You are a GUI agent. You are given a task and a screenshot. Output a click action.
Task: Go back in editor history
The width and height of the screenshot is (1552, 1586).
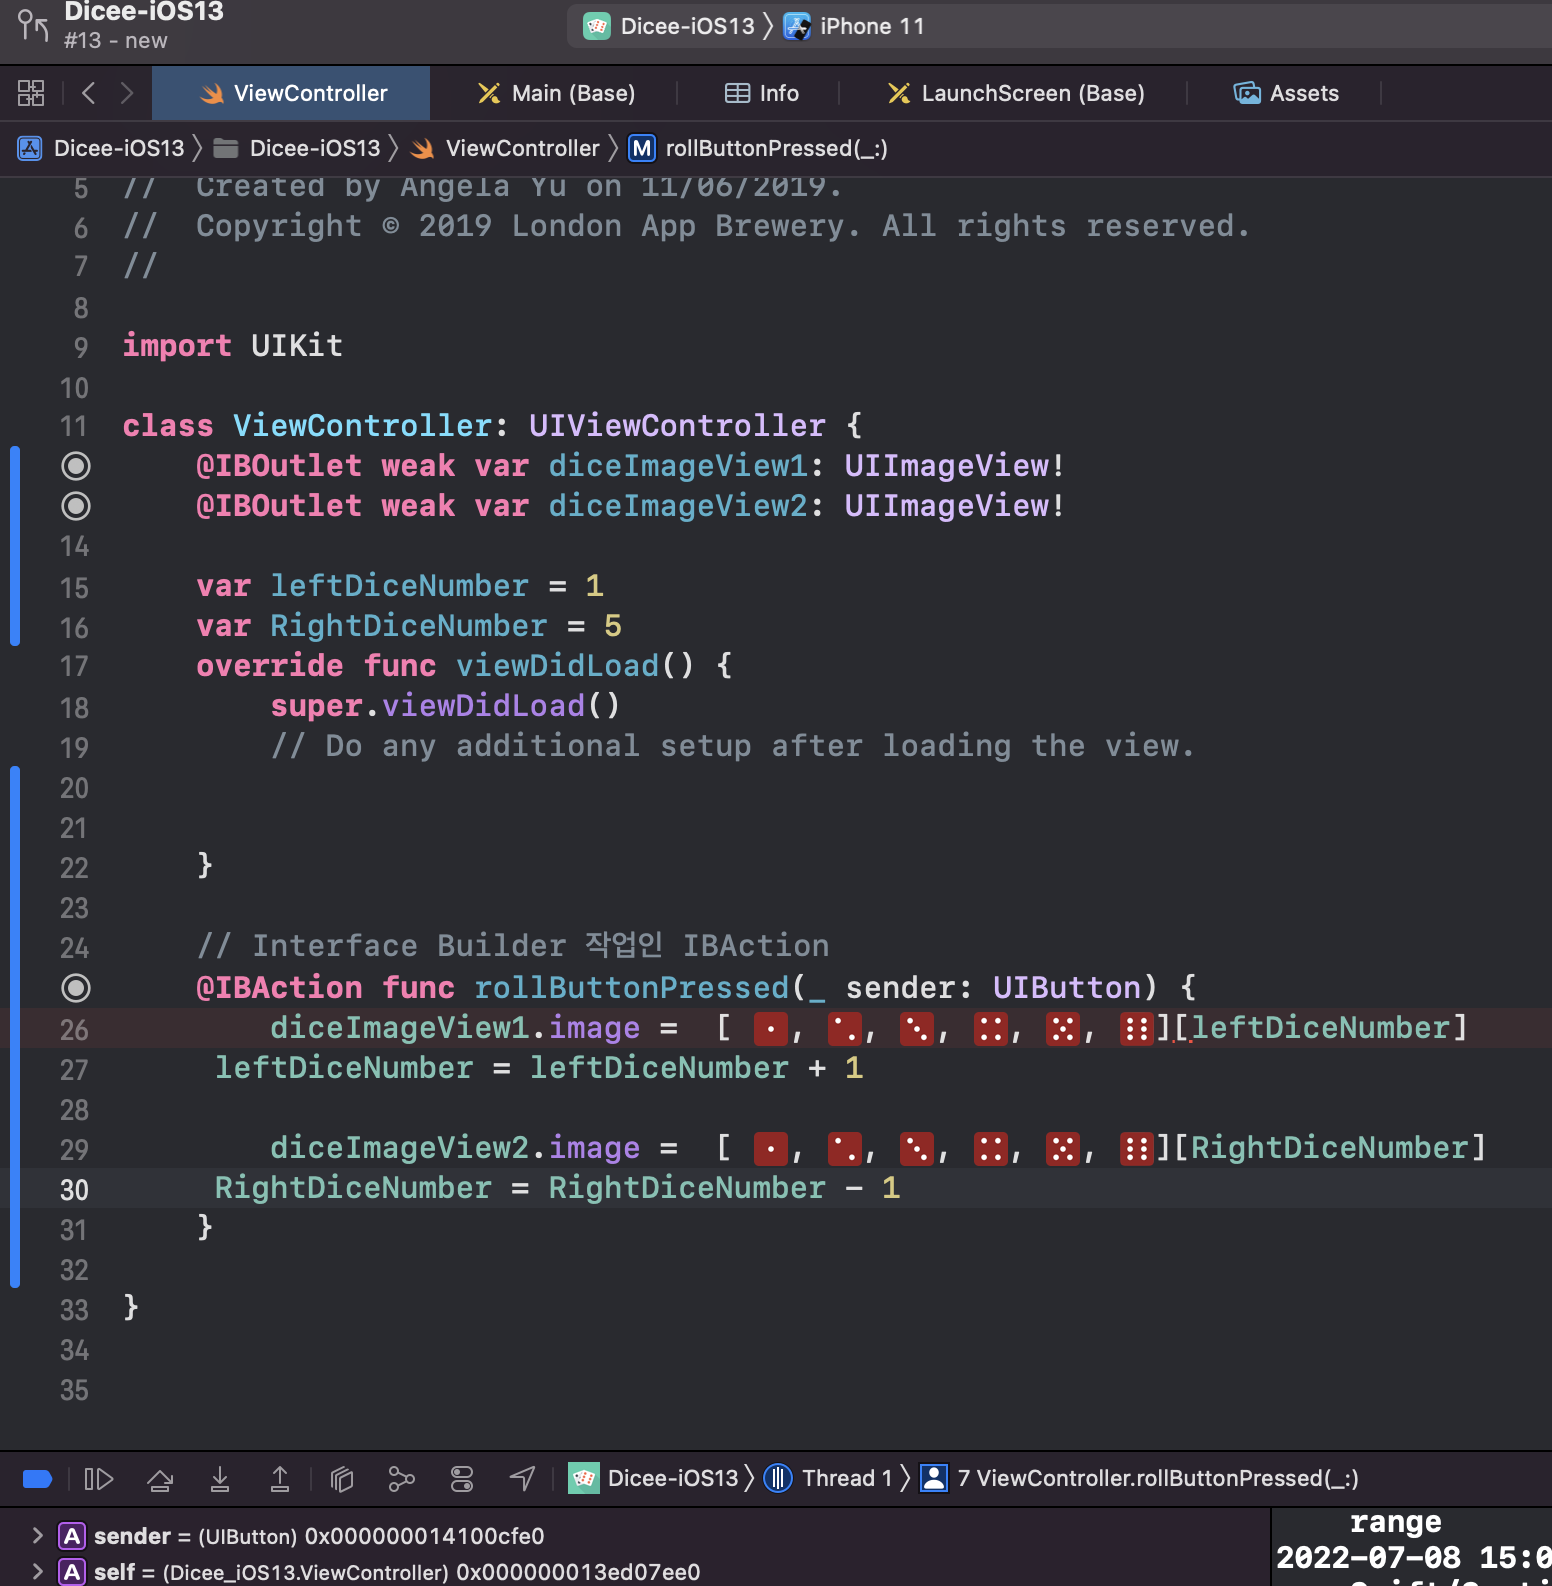[89, 93]
